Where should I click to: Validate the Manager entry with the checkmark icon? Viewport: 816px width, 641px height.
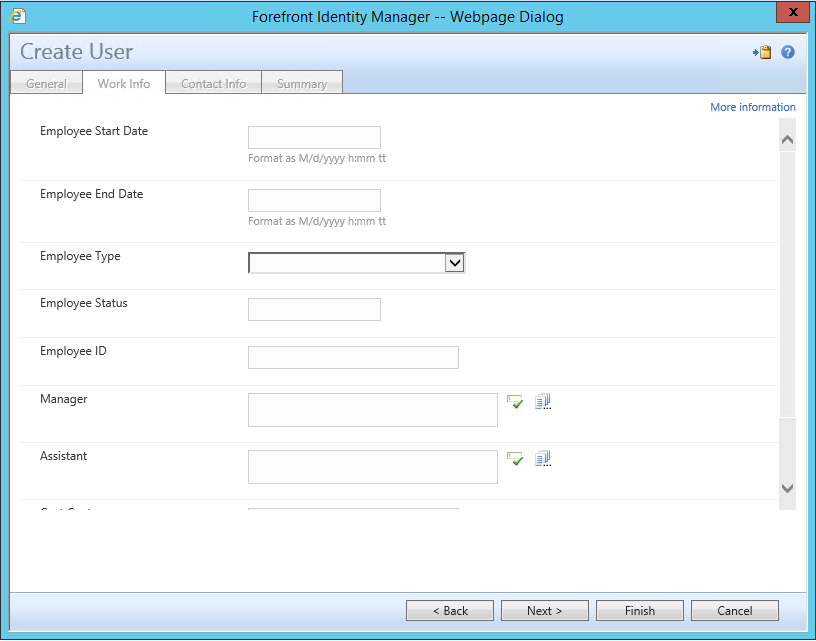click(515, 402)
